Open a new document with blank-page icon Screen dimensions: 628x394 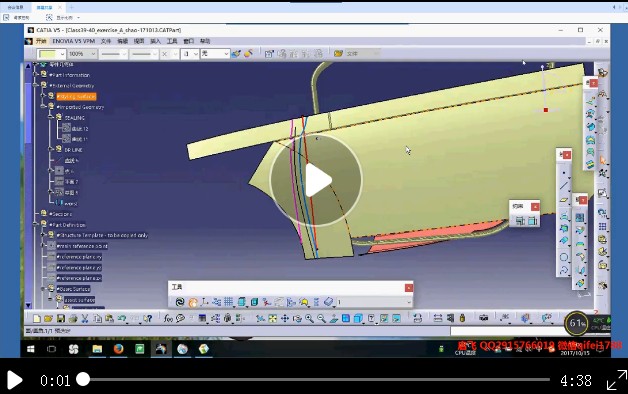(x=36, y=319)
